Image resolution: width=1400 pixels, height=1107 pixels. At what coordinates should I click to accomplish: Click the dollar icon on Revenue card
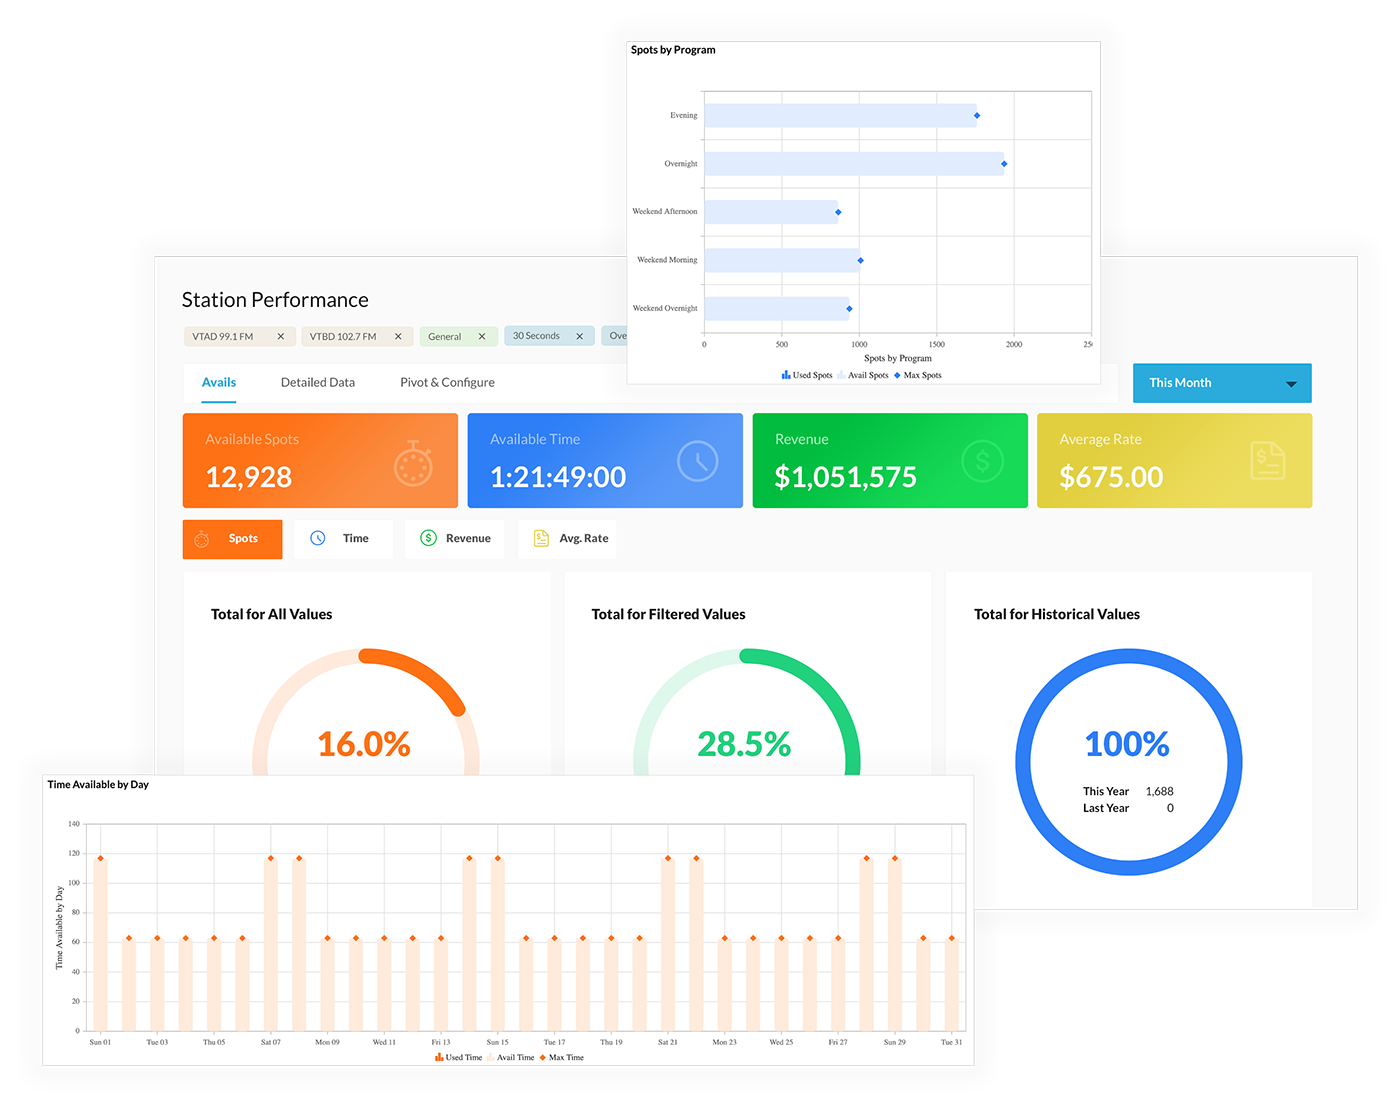click(982, 461)
